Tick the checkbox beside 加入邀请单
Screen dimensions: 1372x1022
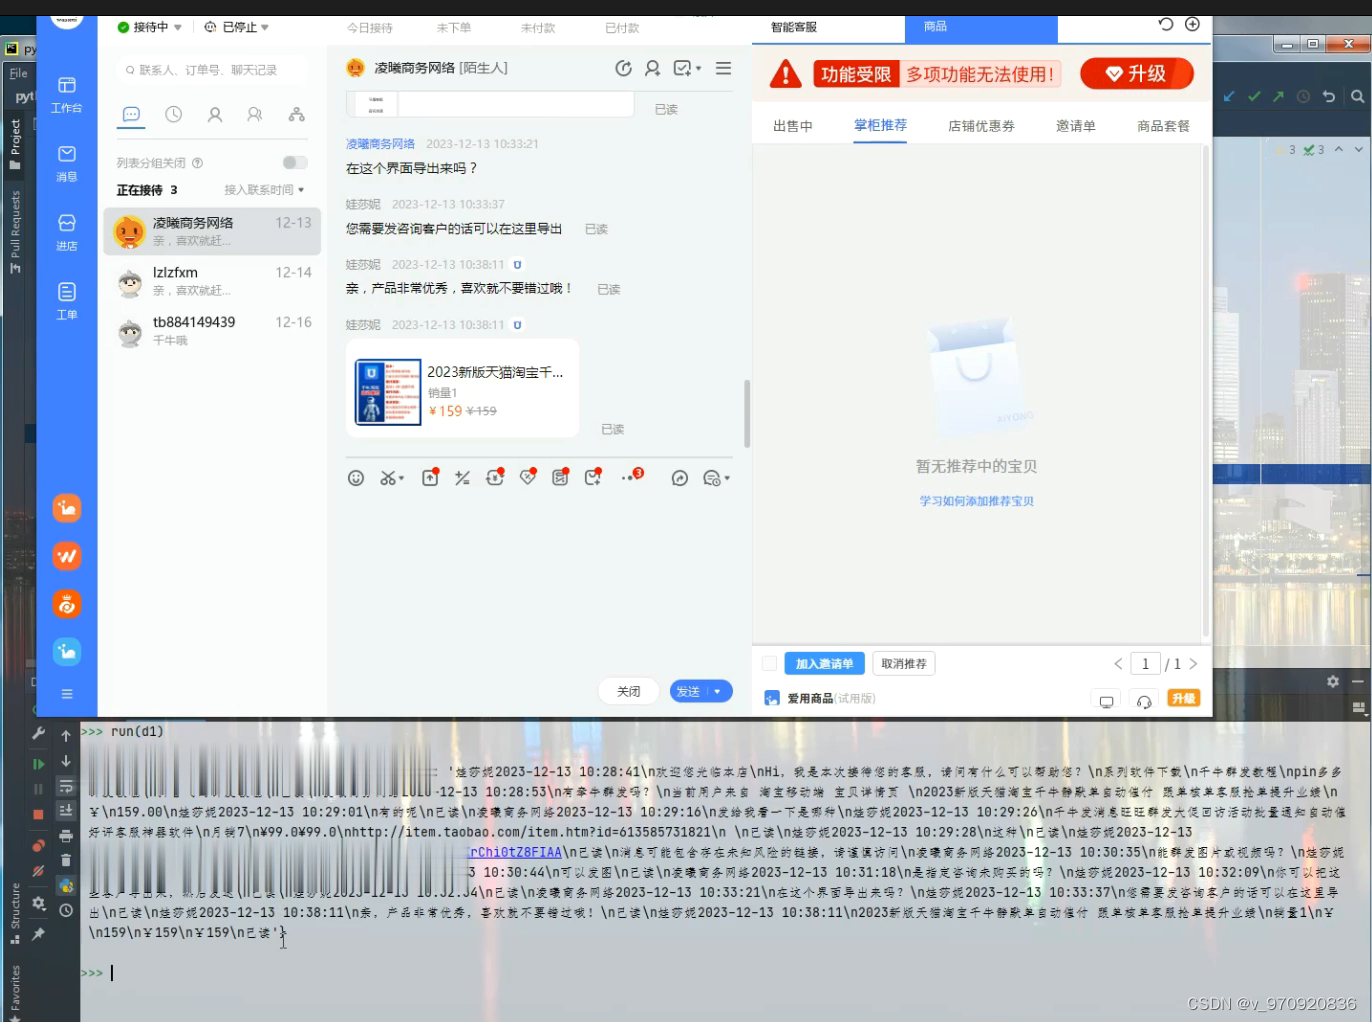click(769, 664)
